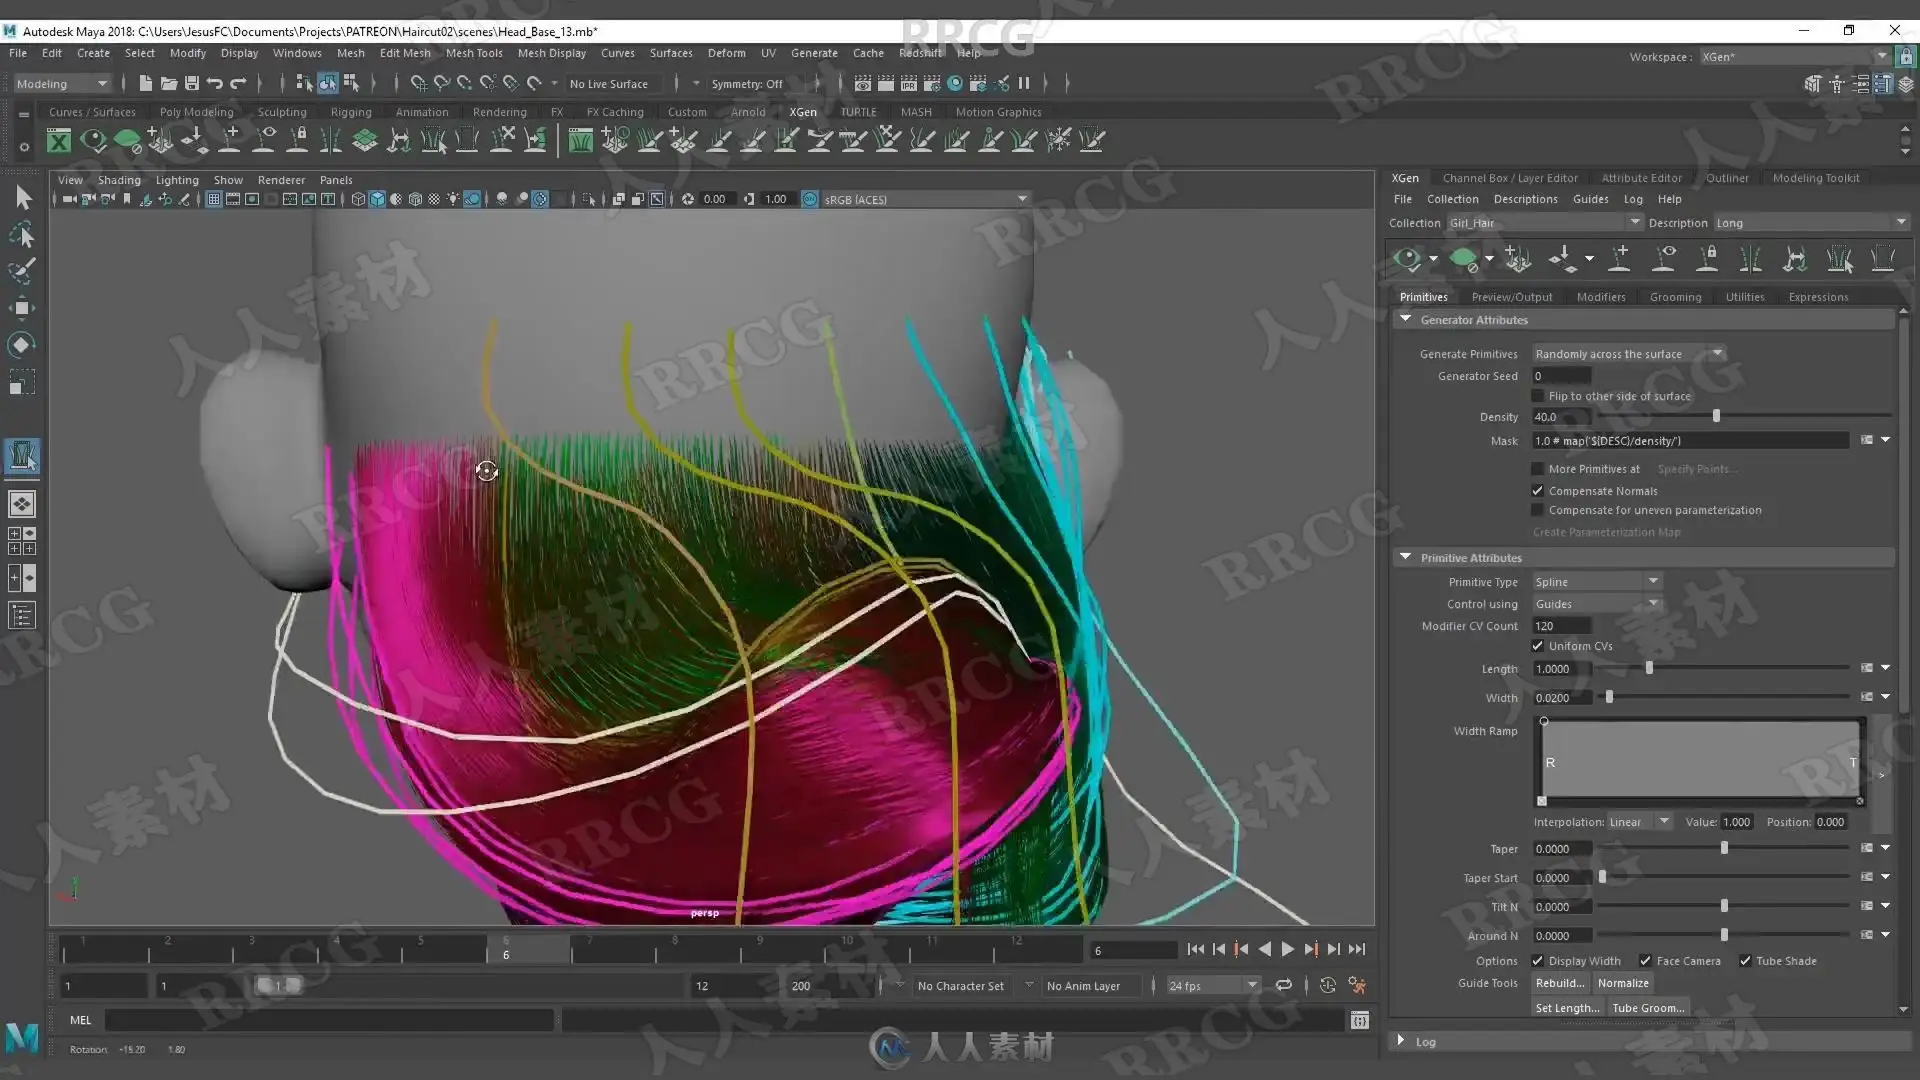
Task: Open the Generate Primitives dropdown
Action: pyautogui.click(x=1628, y=354)
